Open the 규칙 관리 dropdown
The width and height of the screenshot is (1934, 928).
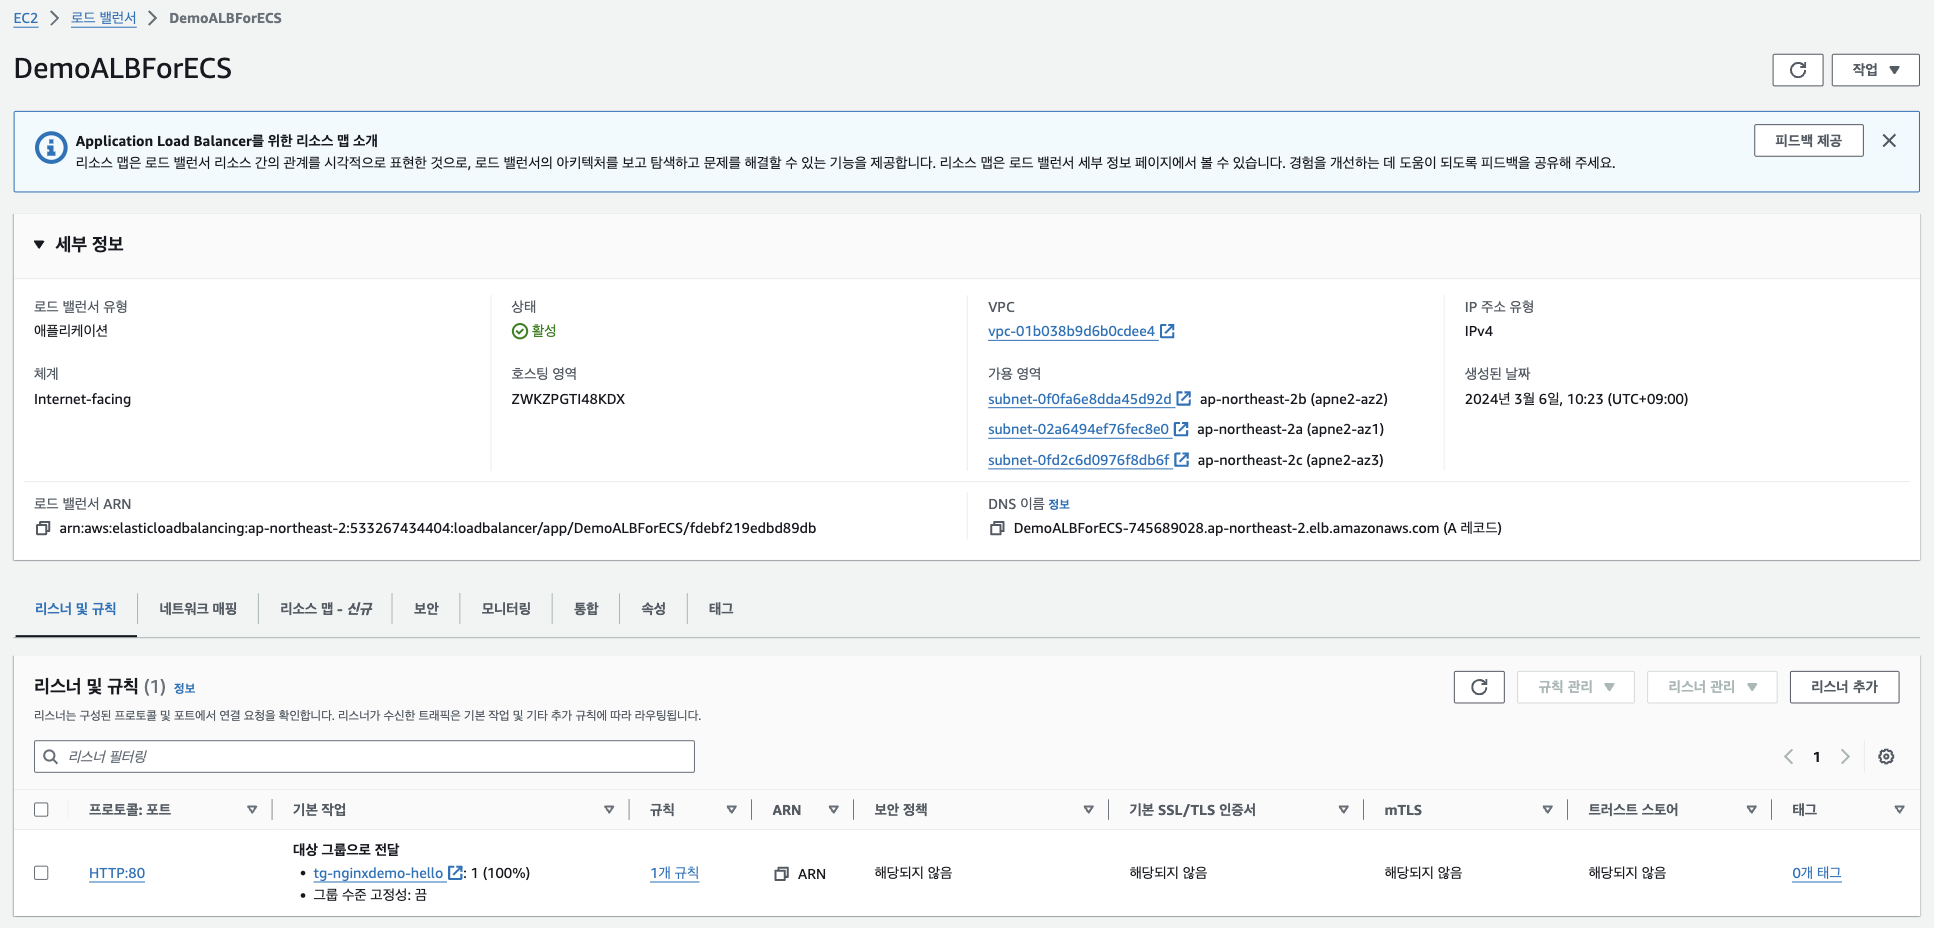click(x=1575, y=687)
